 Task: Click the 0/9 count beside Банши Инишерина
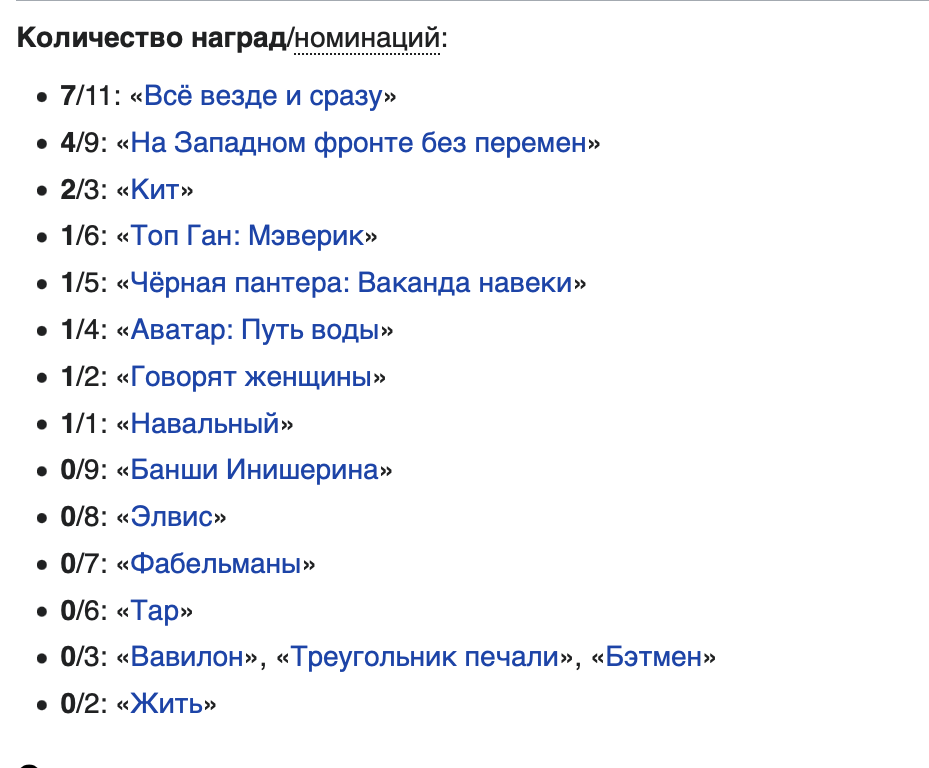click(x=82, y=470)
